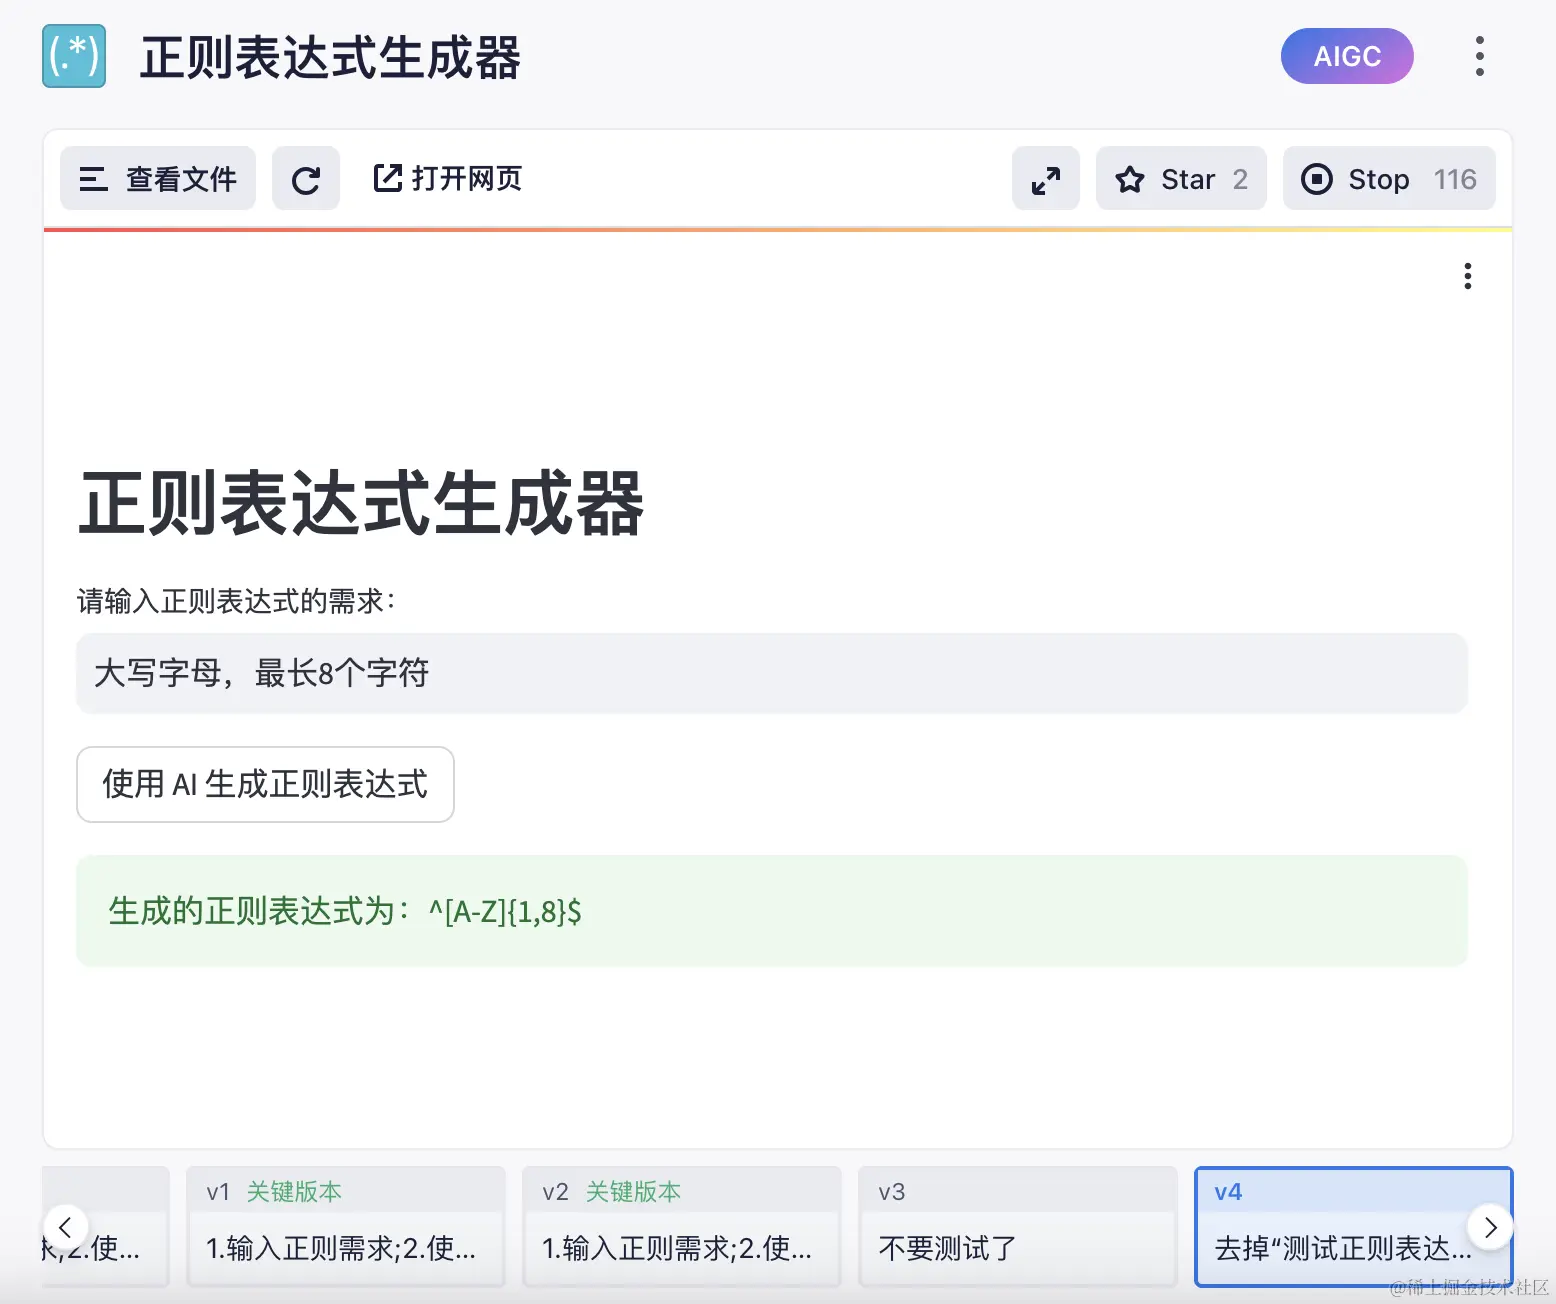1556x1304 pixels.
Task: Click 使用 AI 生成正则表达式 button
Action: pos(265,784)
